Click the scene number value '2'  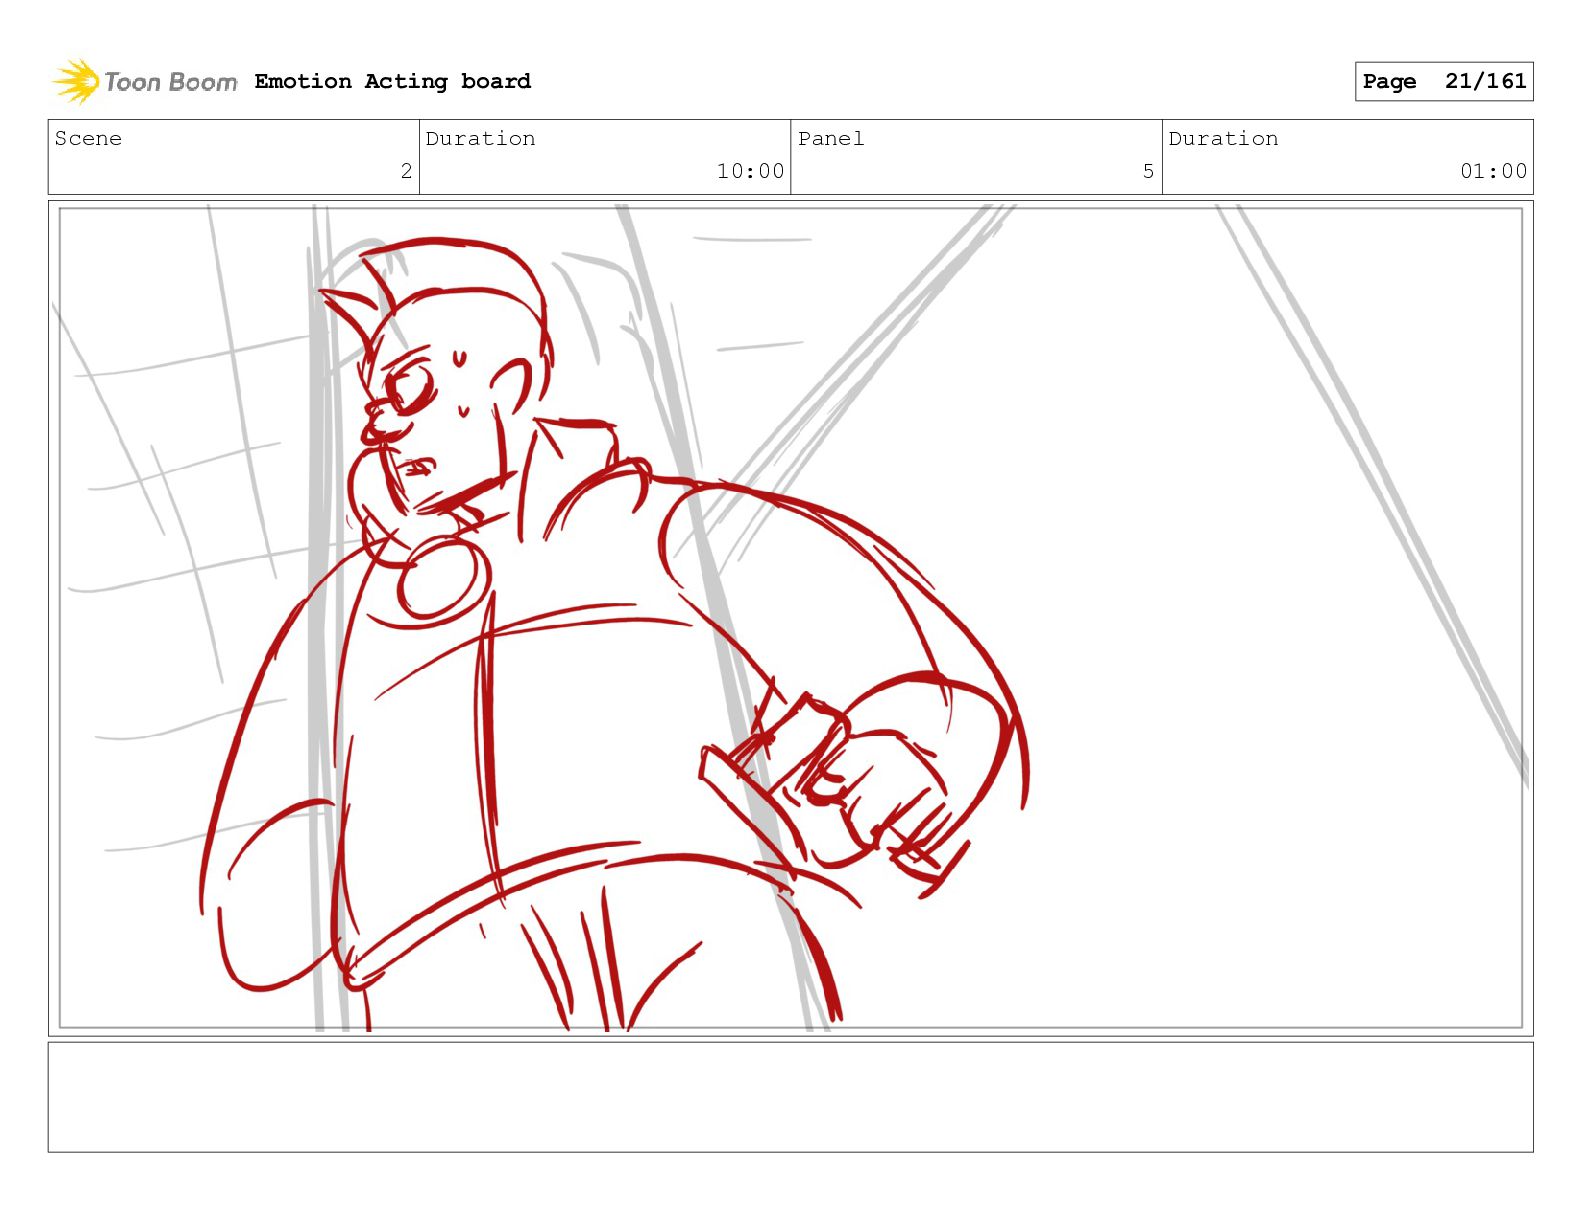[406, 171]
